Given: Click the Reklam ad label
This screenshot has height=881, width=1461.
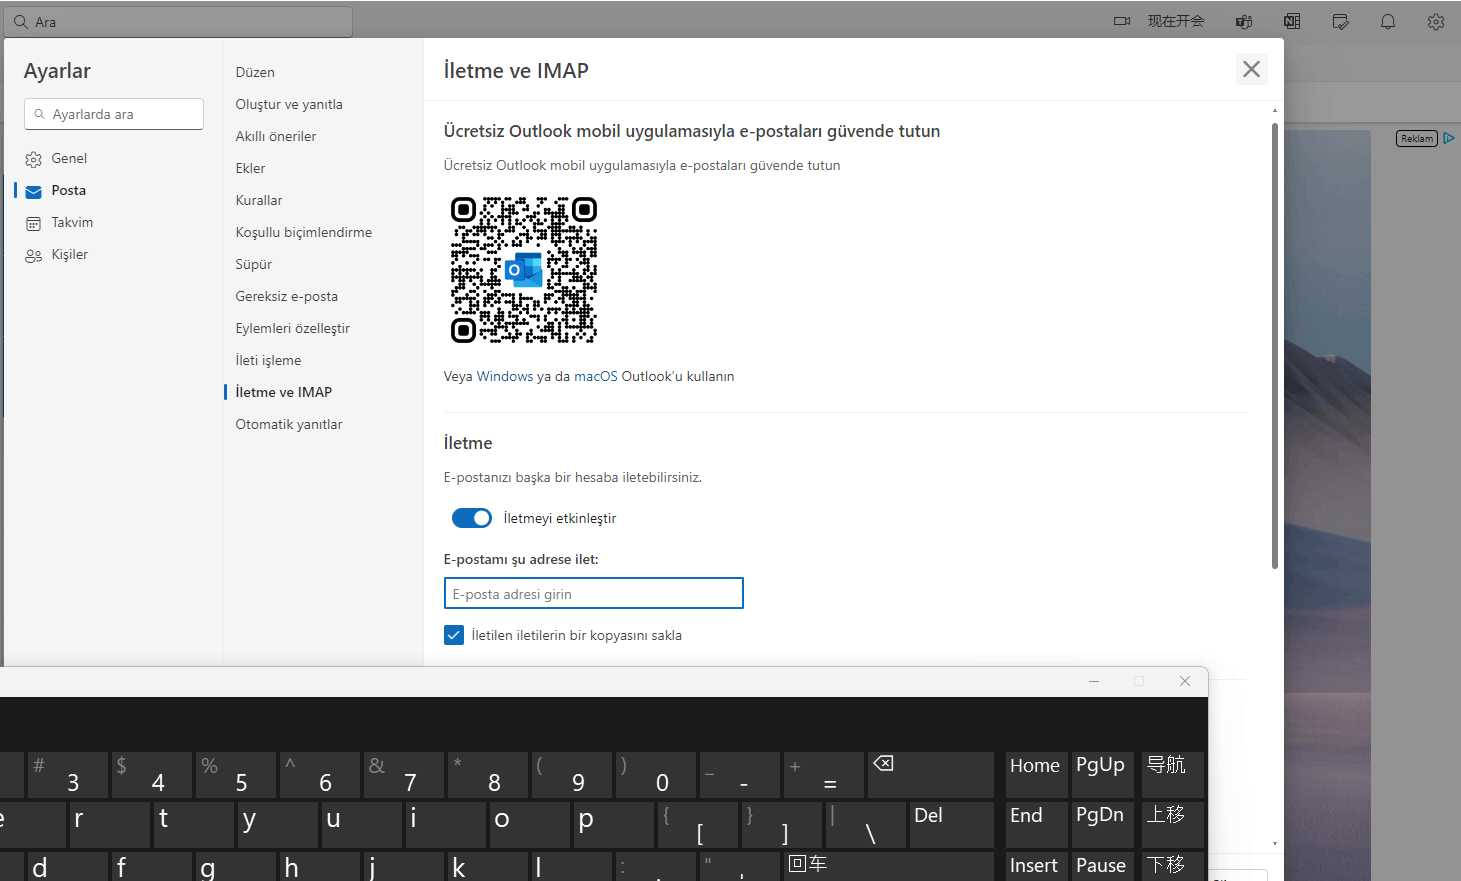Looking at the screenshot, I should pos(1417,138).
